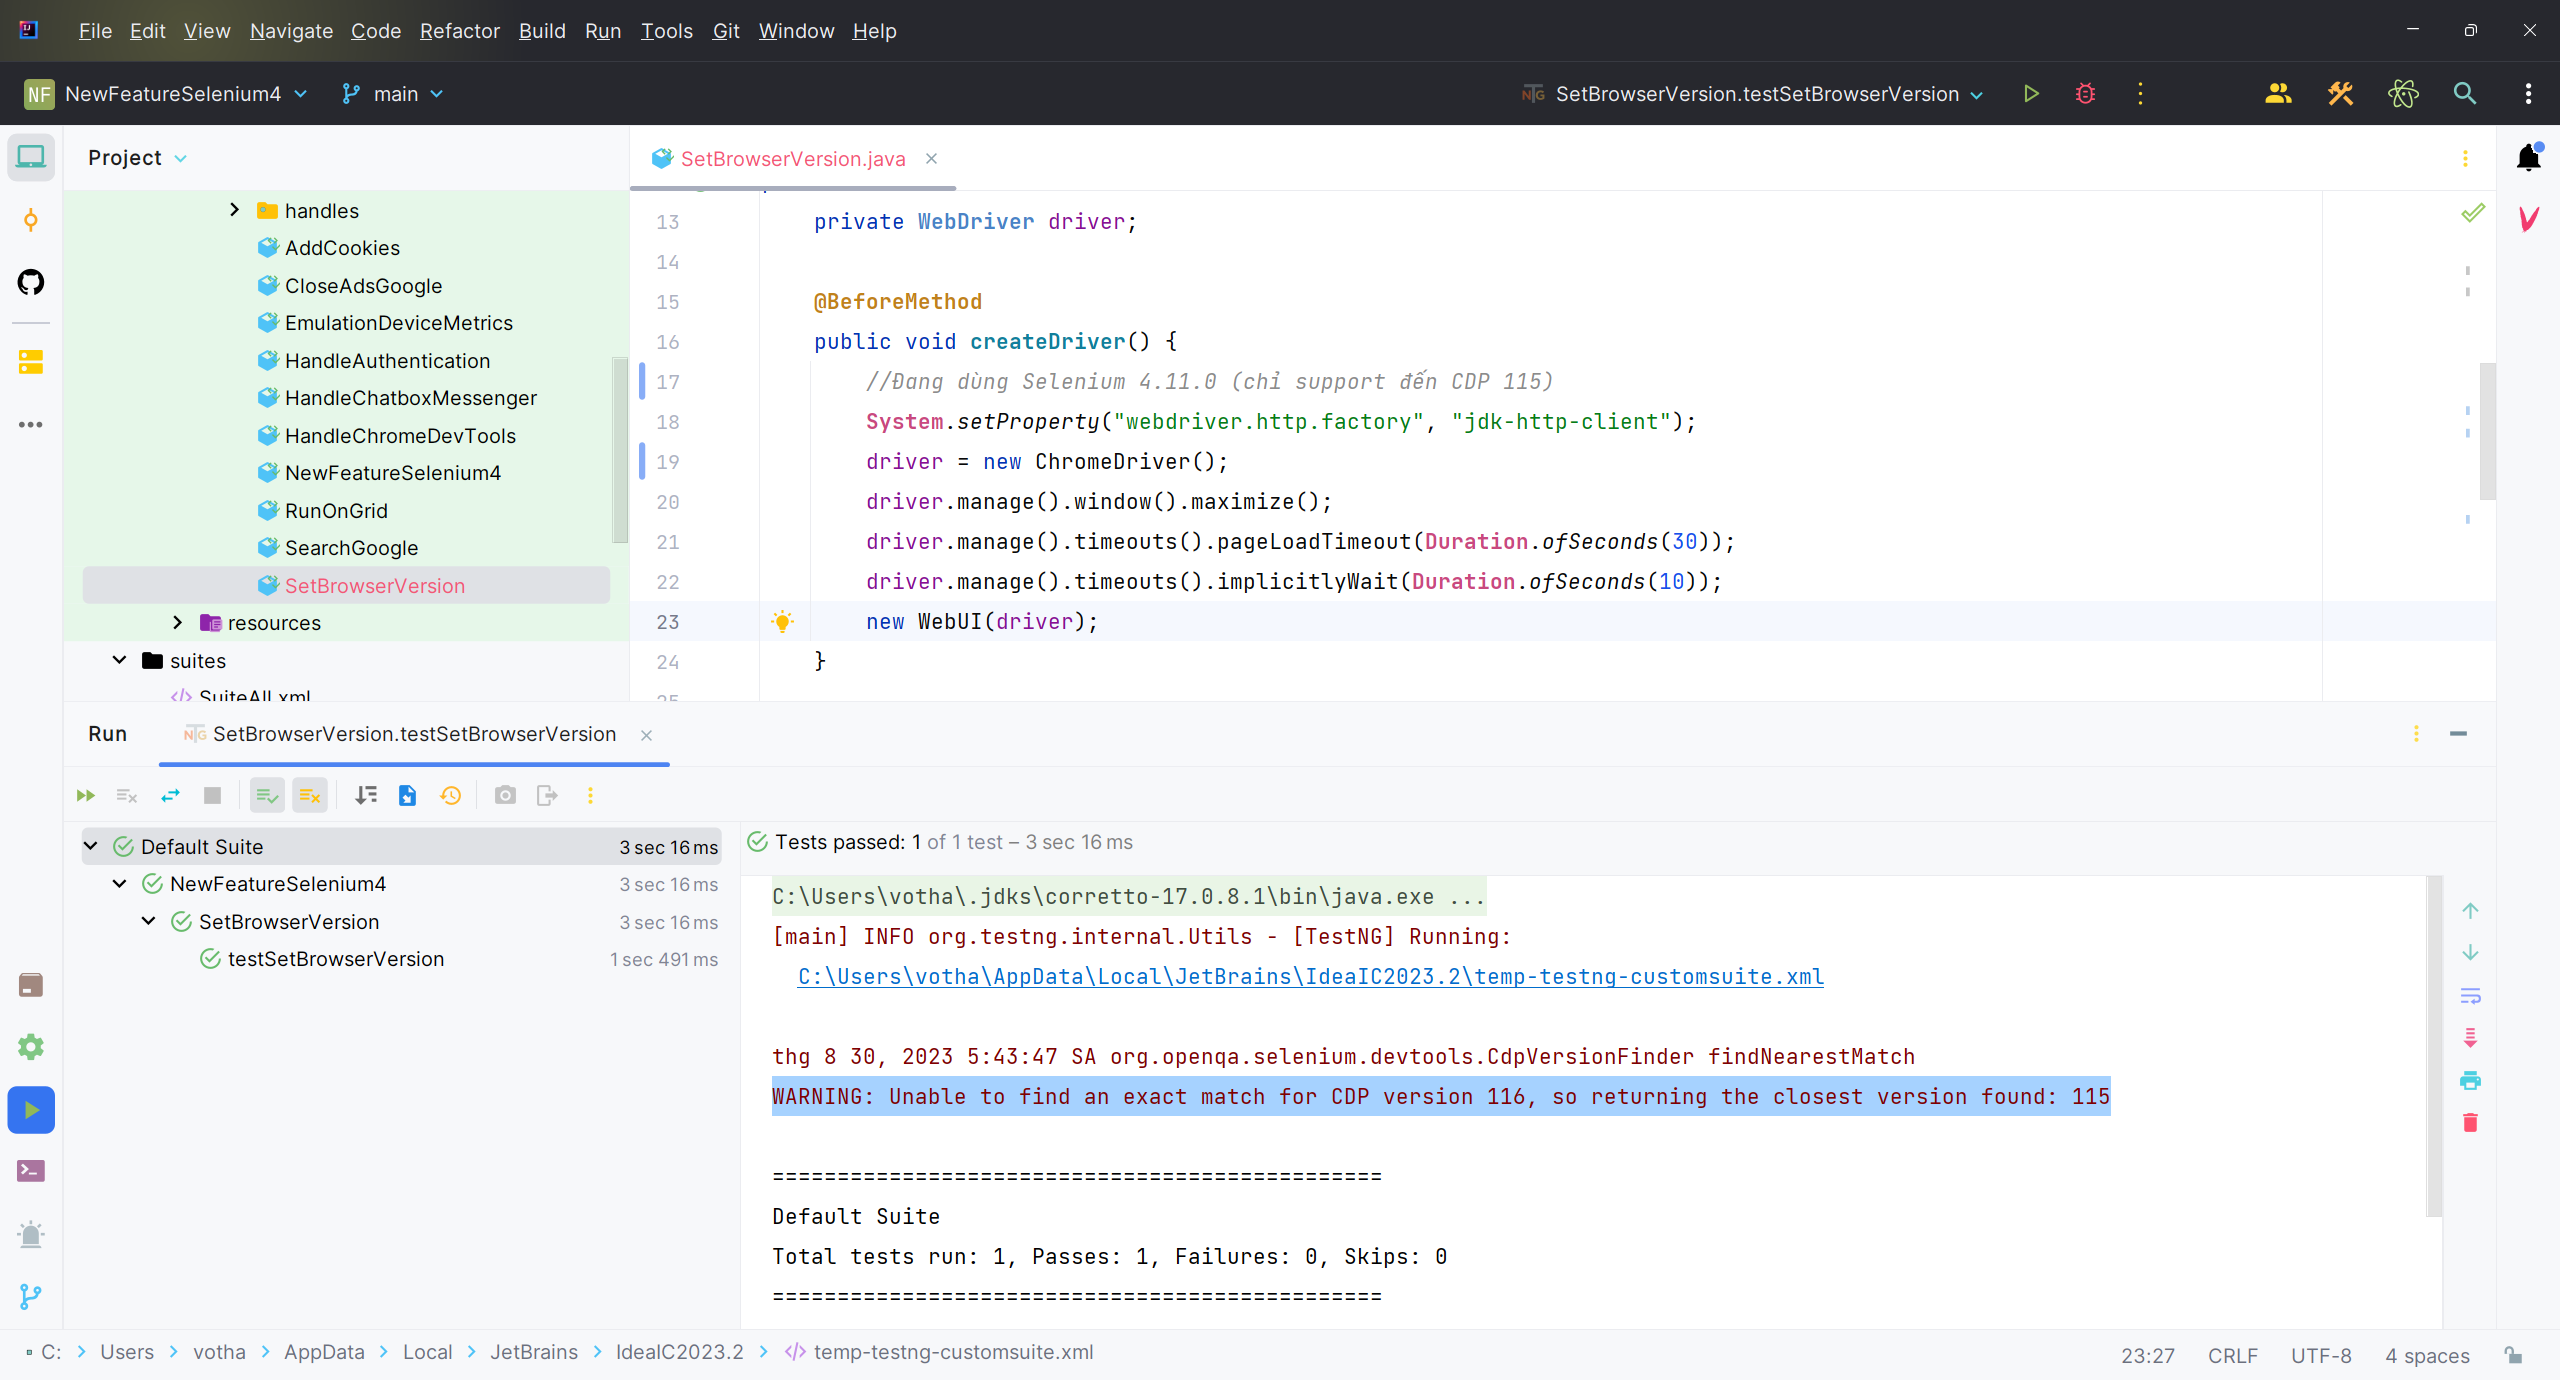
Task: Open the Git menu
Action: click(726, 31)
